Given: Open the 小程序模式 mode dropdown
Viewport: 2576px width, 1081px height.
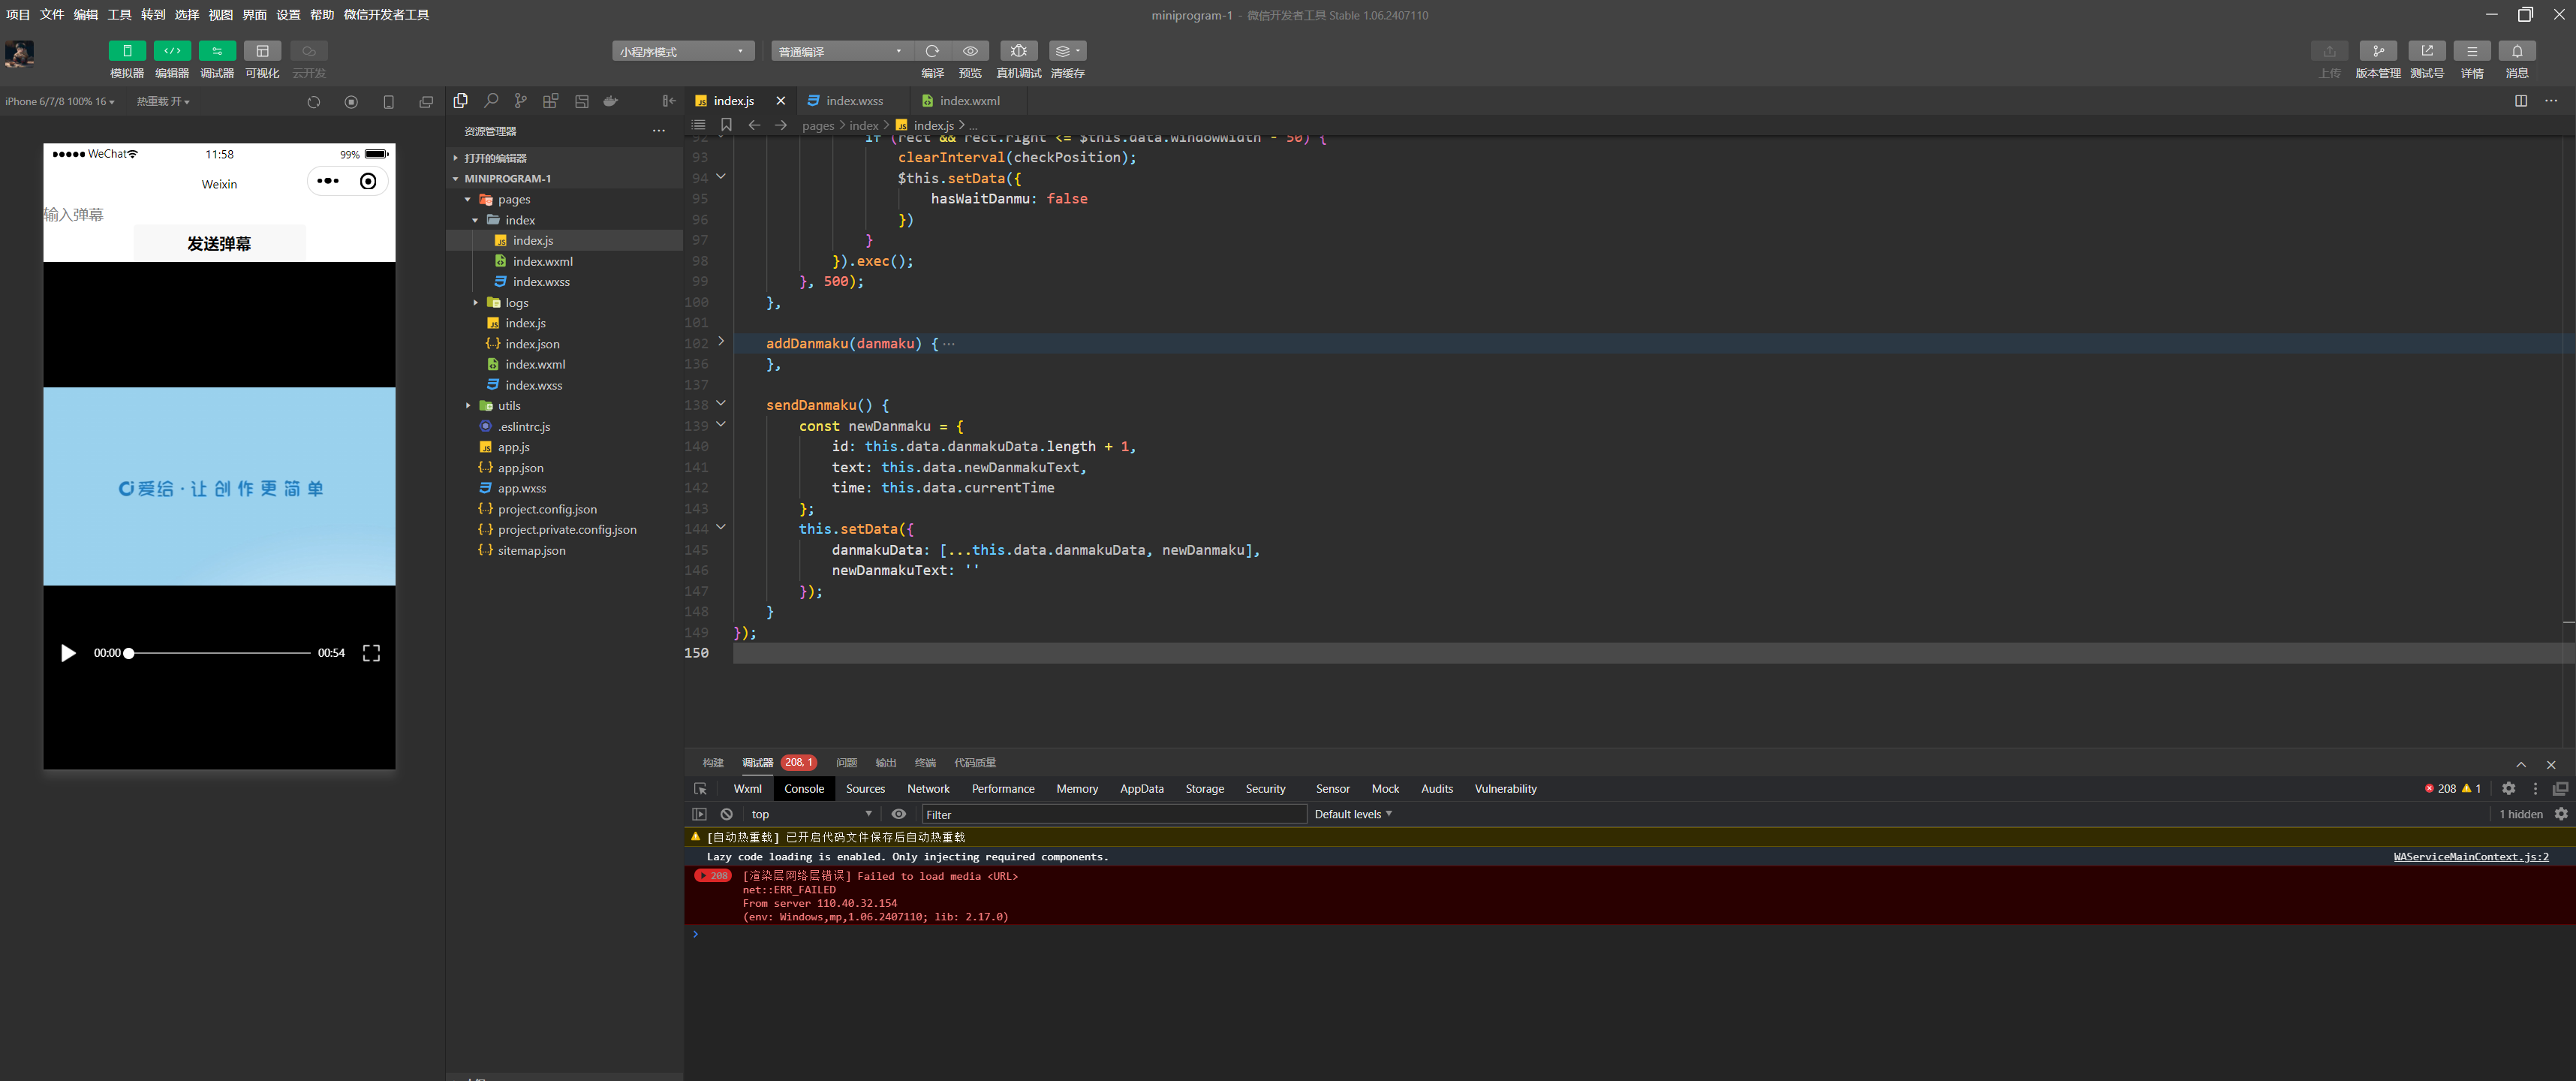Looking at the screenshot, I should [x=683, y=51].
